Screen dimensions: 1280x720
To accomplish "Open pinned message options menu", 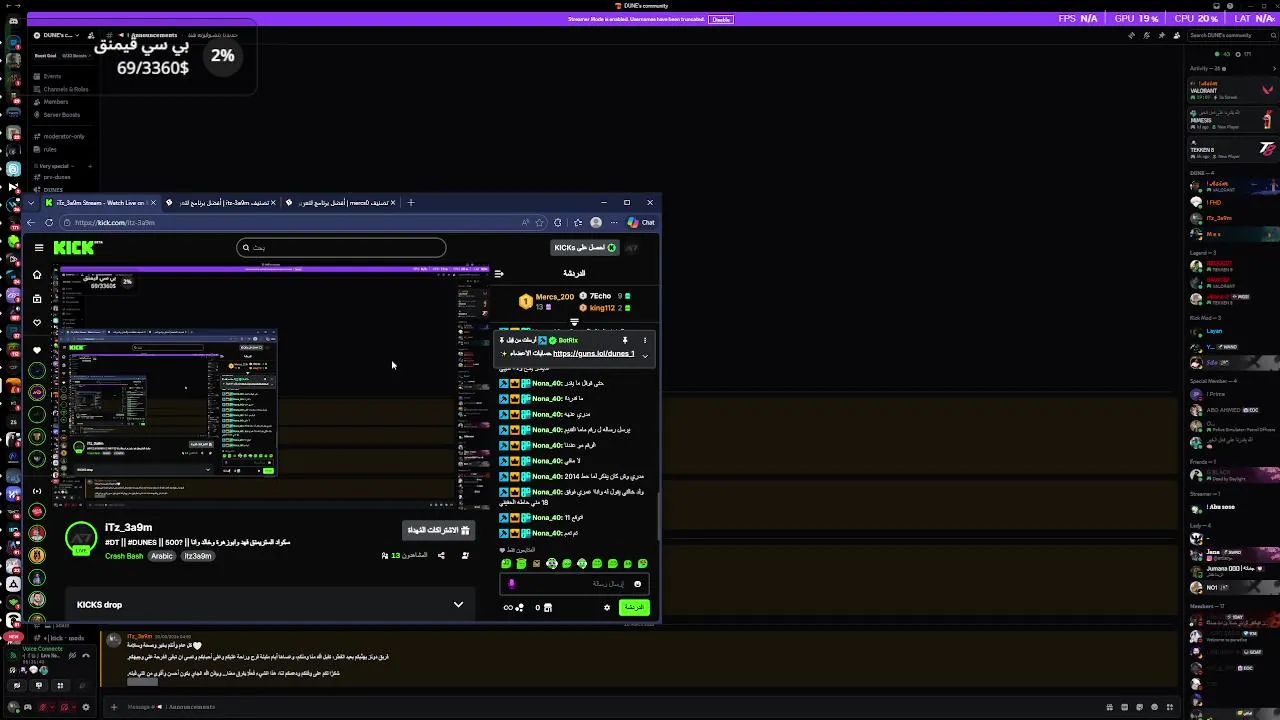I will (x=644, y=340).
